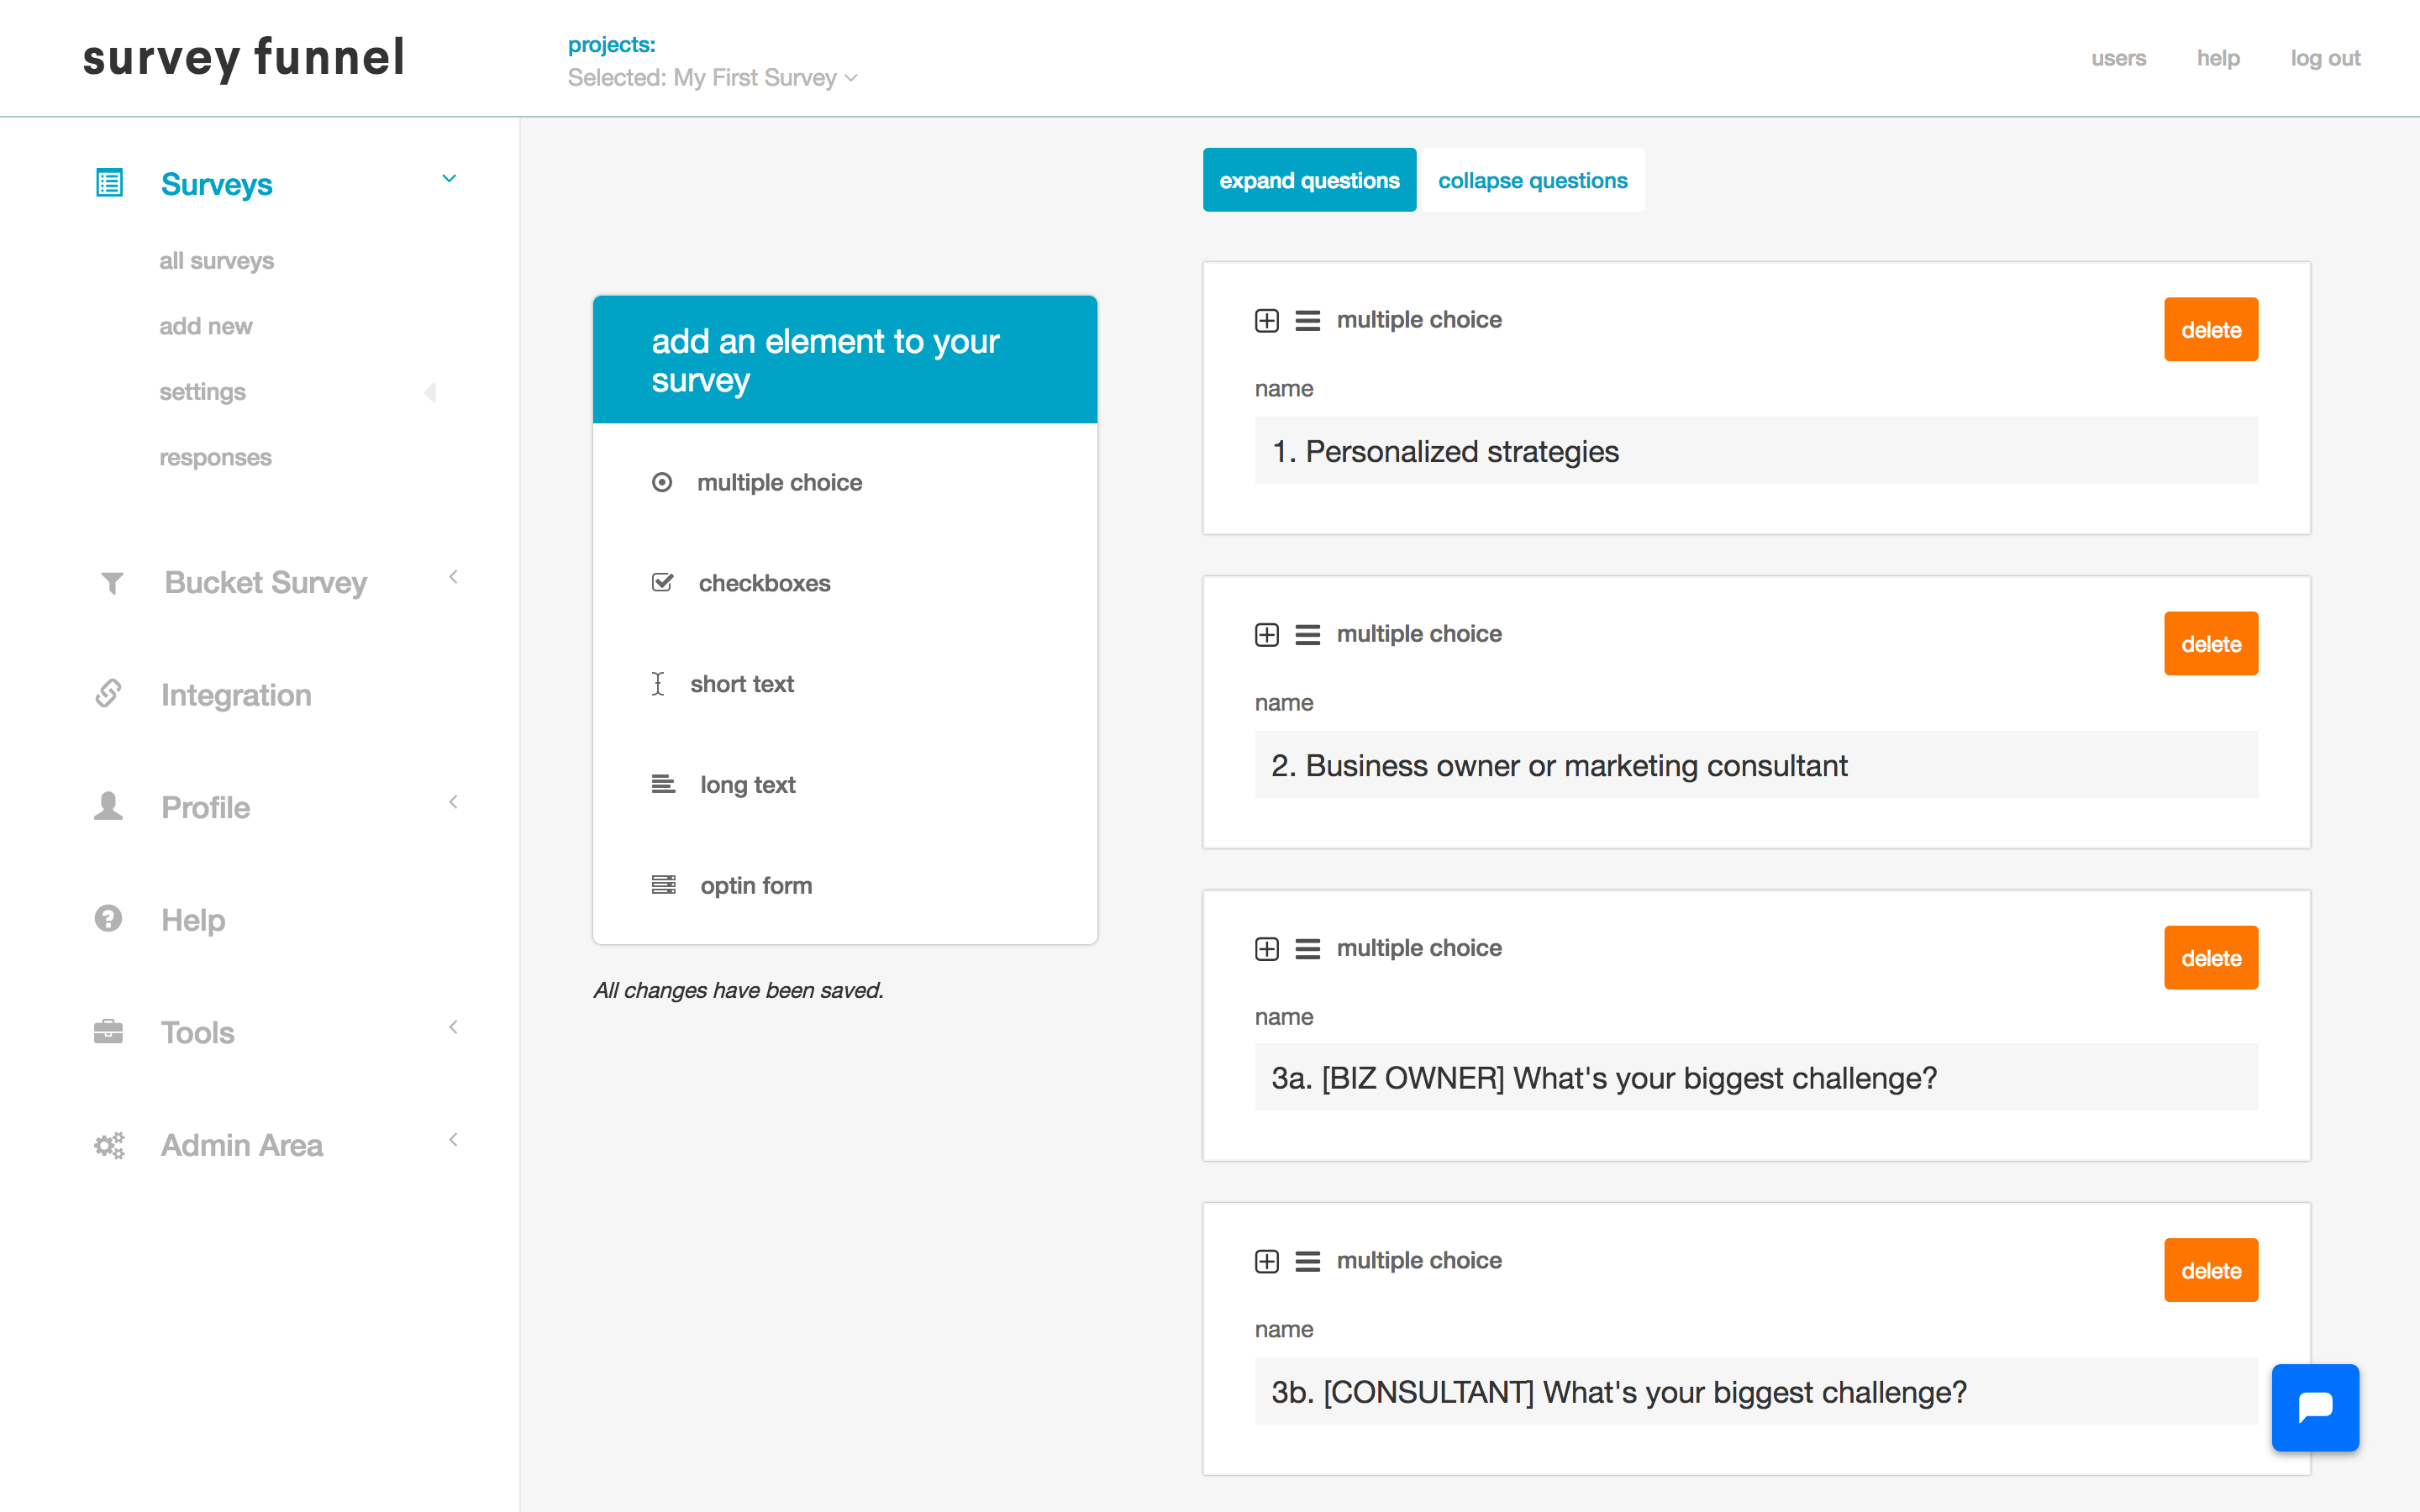
Task: Click the Bucket Survey funnel icon
Action: 112,582
